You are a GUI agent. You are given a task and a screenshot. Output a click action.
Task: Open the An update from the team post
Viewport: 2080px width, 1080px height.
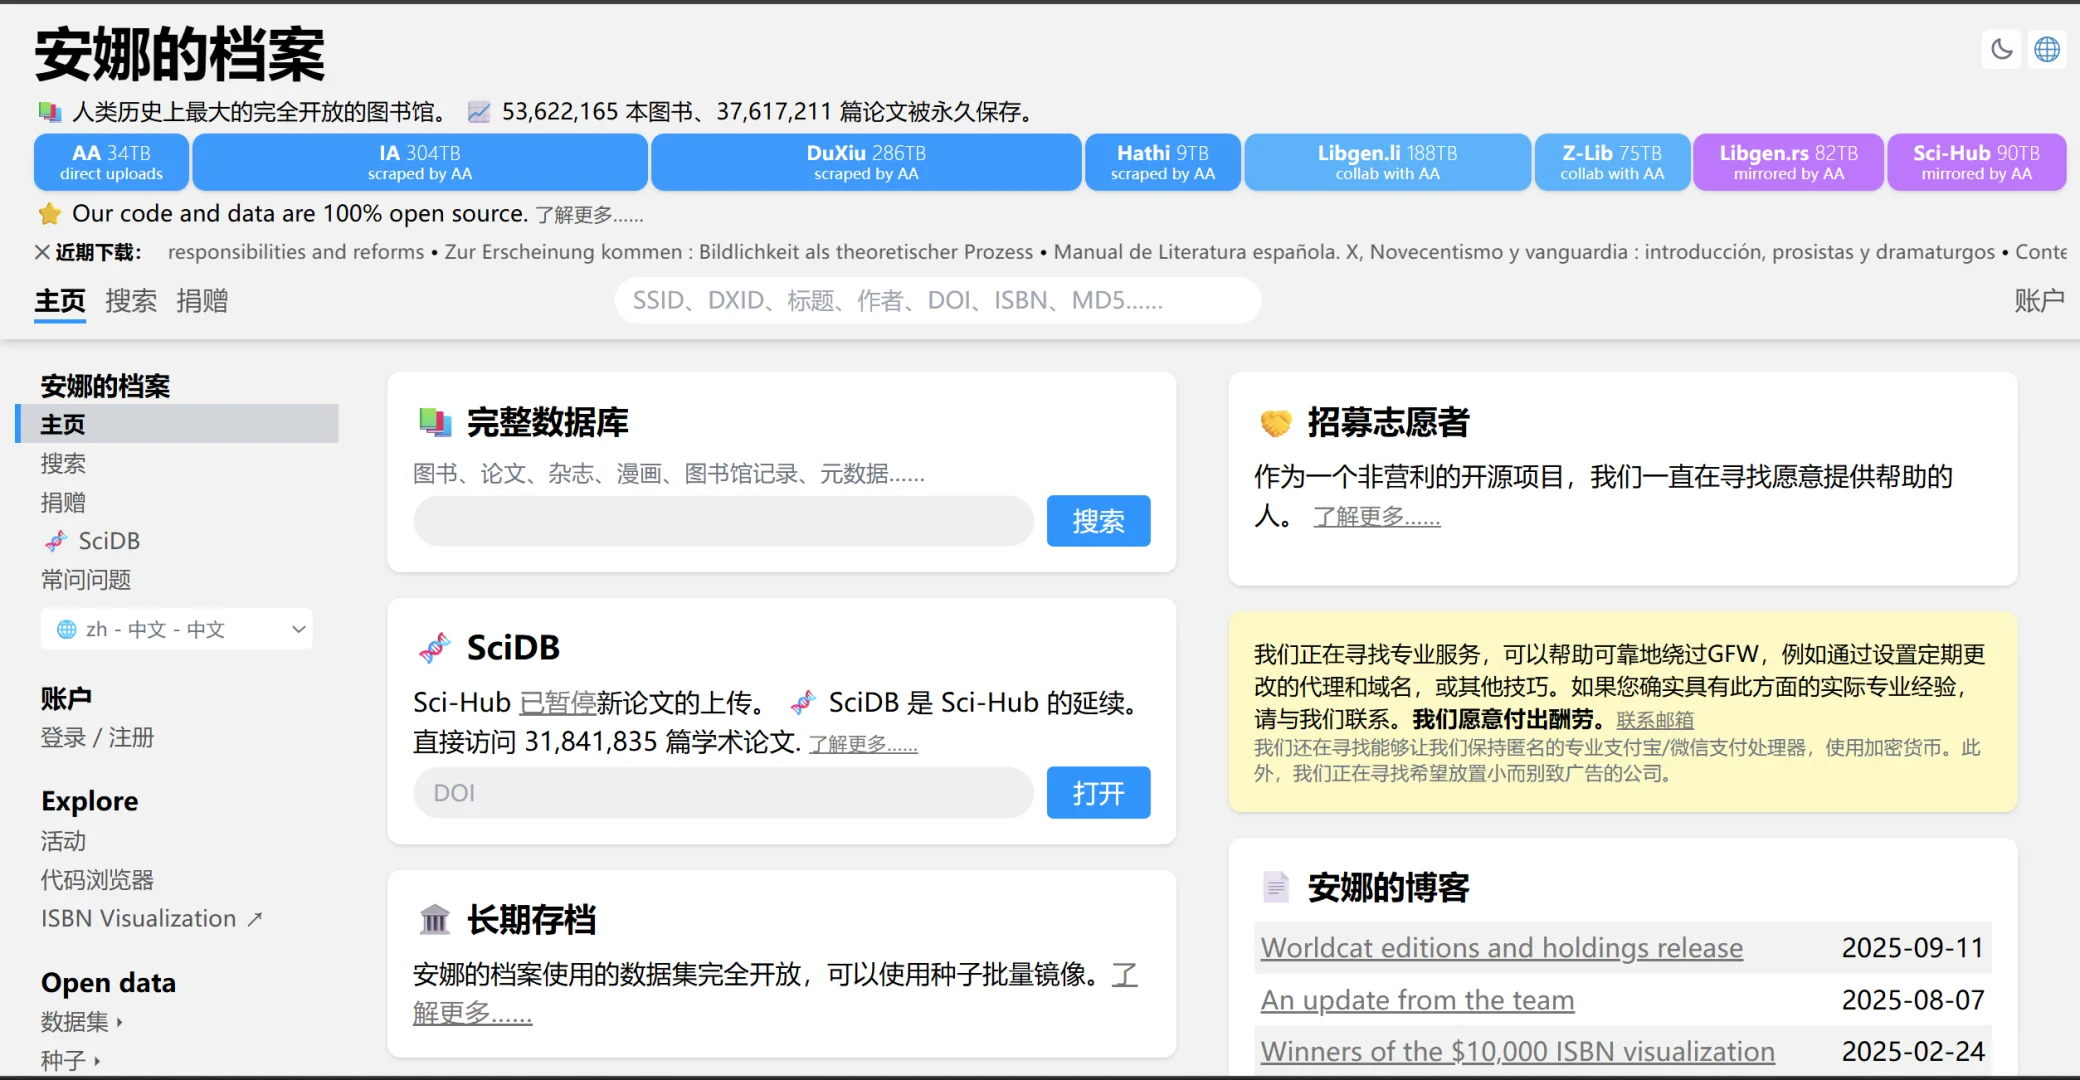tap(1417, 1000)
